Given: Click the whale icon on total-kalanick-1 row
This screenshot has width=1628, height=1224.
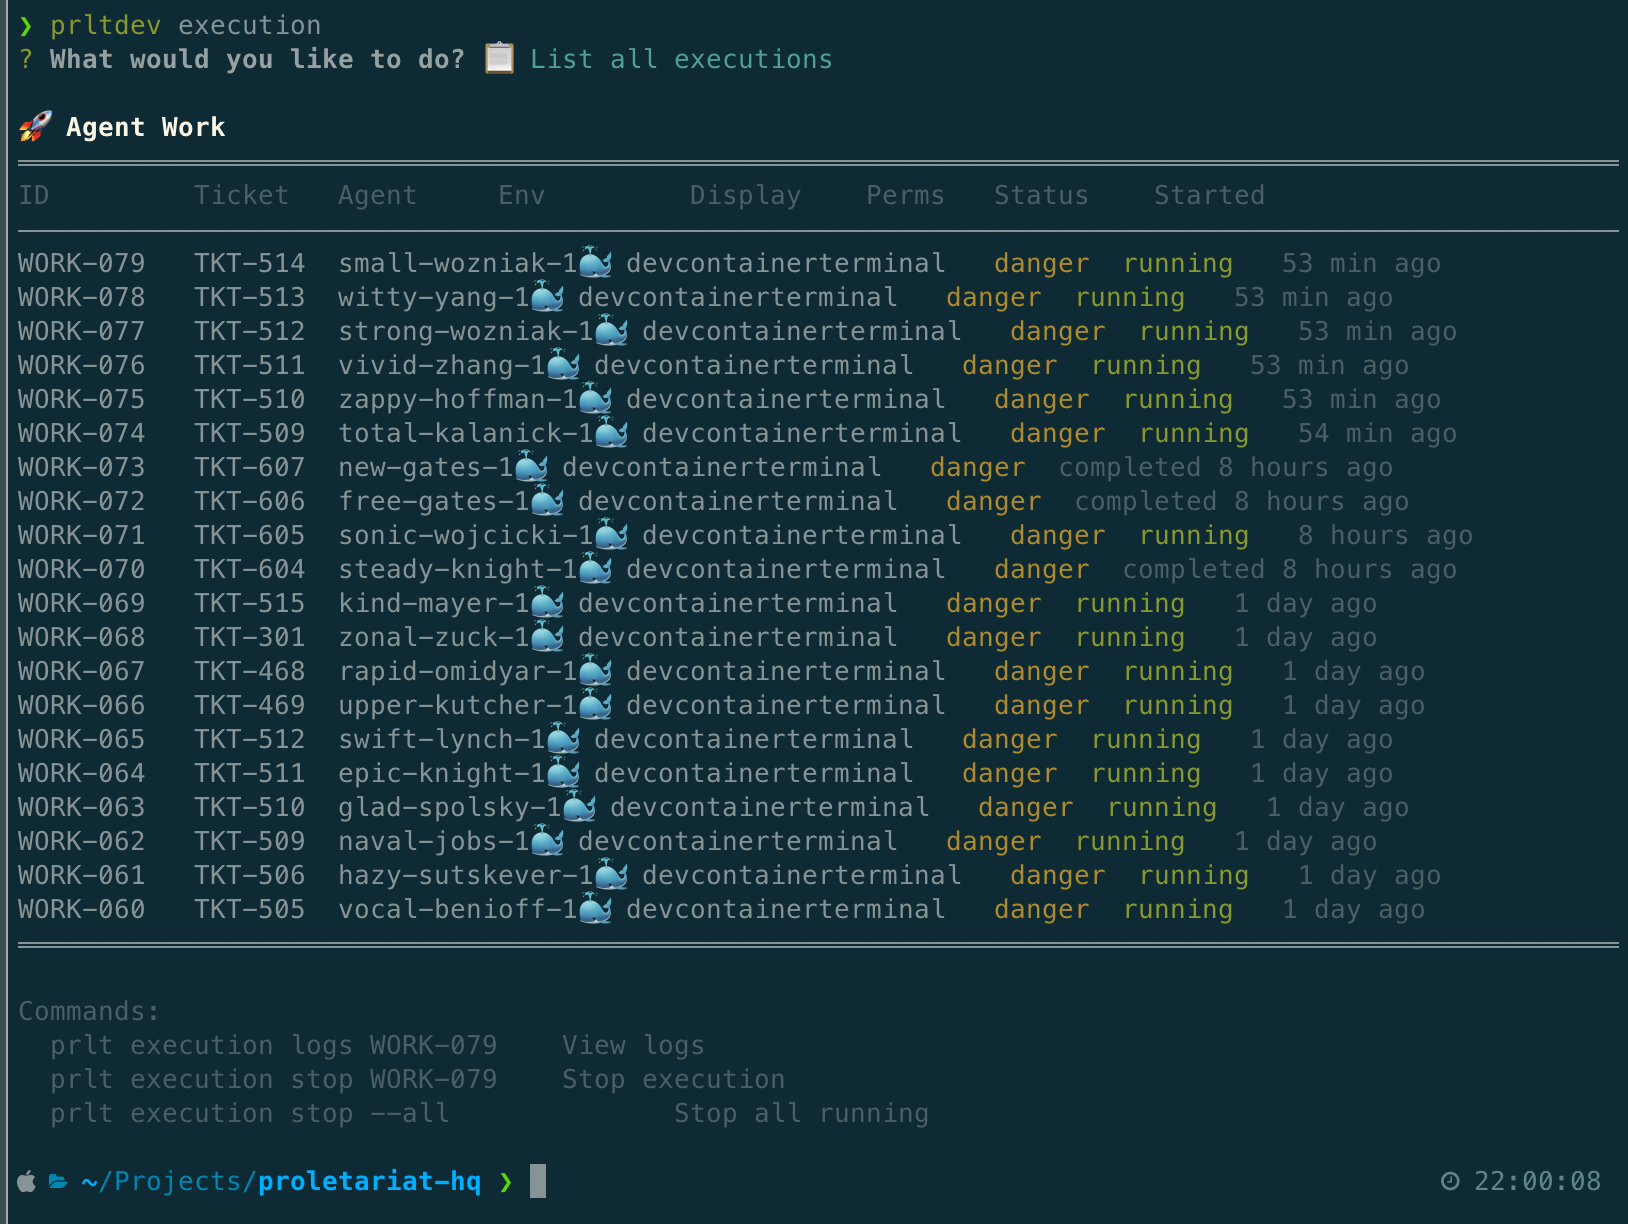Looking at the screenshot, I should [x=611, y=433].
